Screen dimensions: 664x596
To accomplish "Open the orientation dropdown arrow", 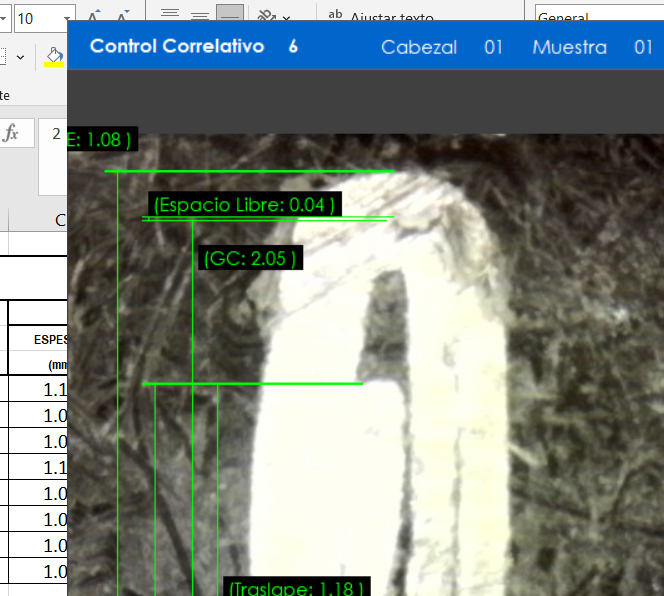I will [287, 17].
